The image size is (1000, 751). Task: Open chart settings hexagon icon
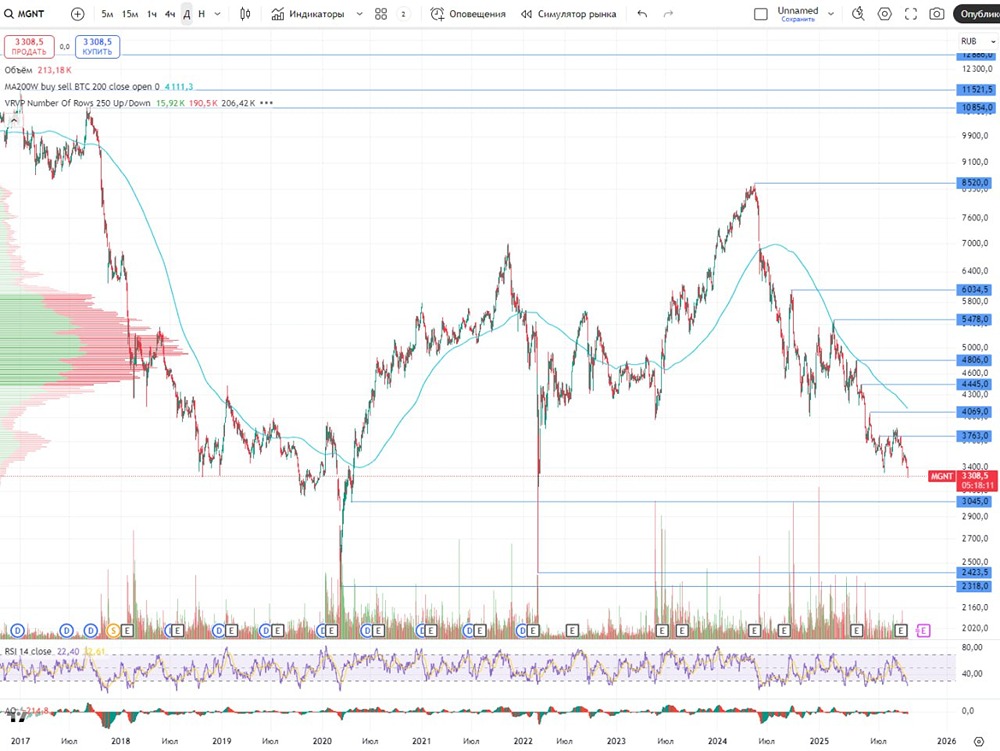click(885, 13)
